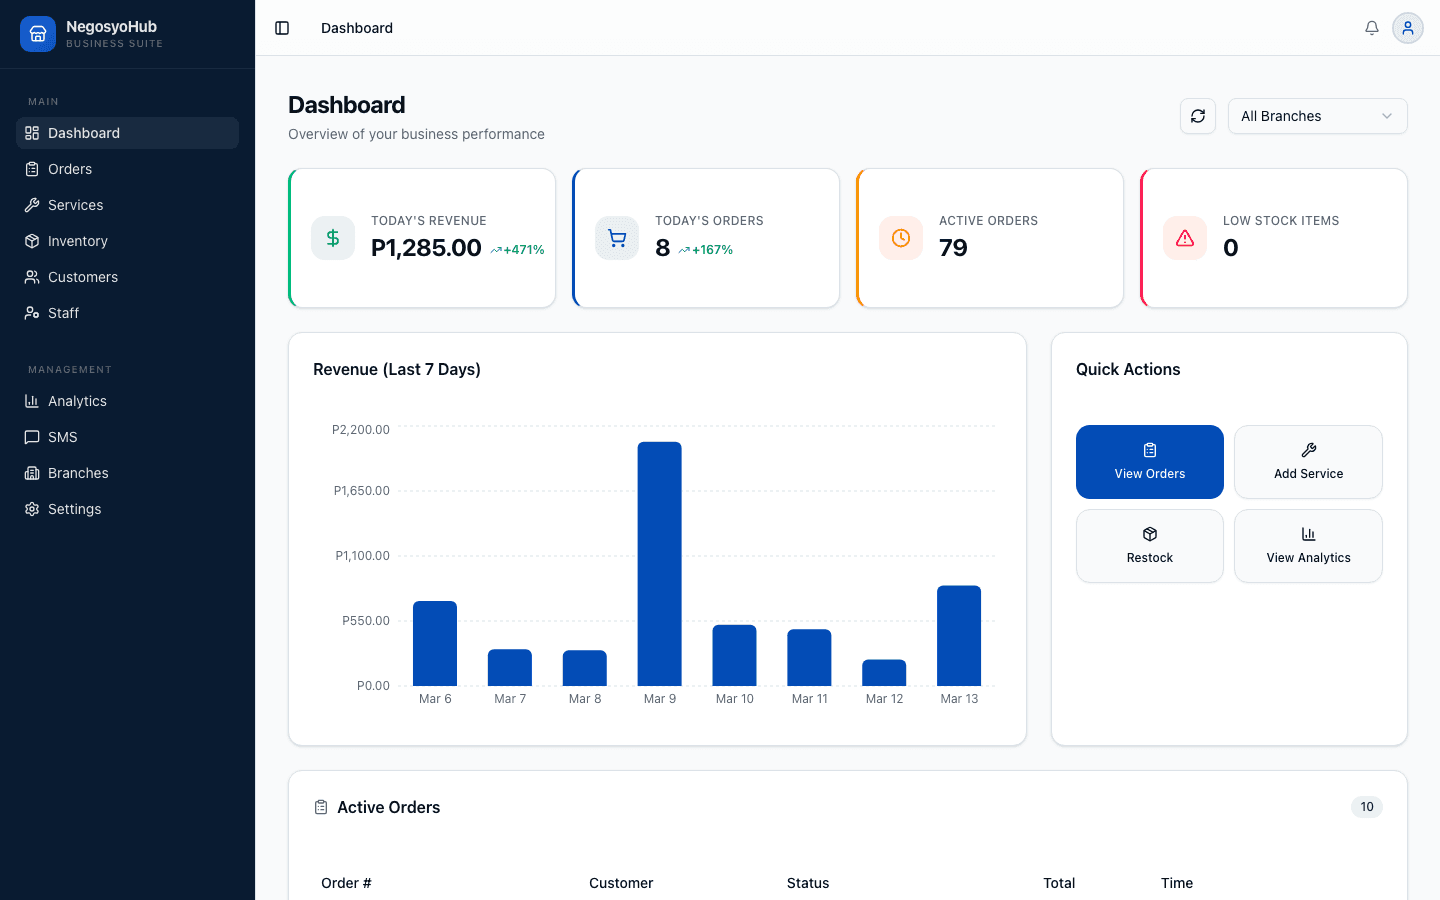Click the refresh icon near All Branches
The image size is (1440, 900).
(1197, 116)
